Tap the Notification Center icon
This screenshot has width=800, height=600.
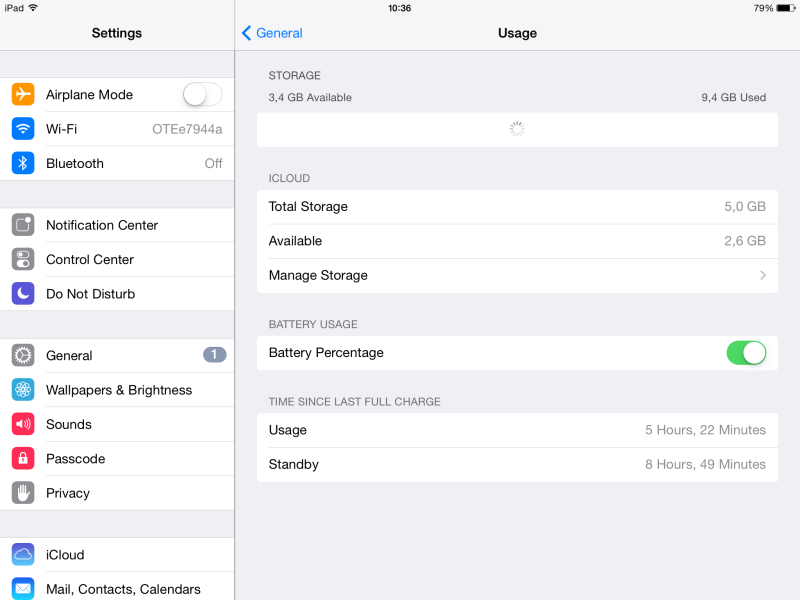(x=23, y=225)
